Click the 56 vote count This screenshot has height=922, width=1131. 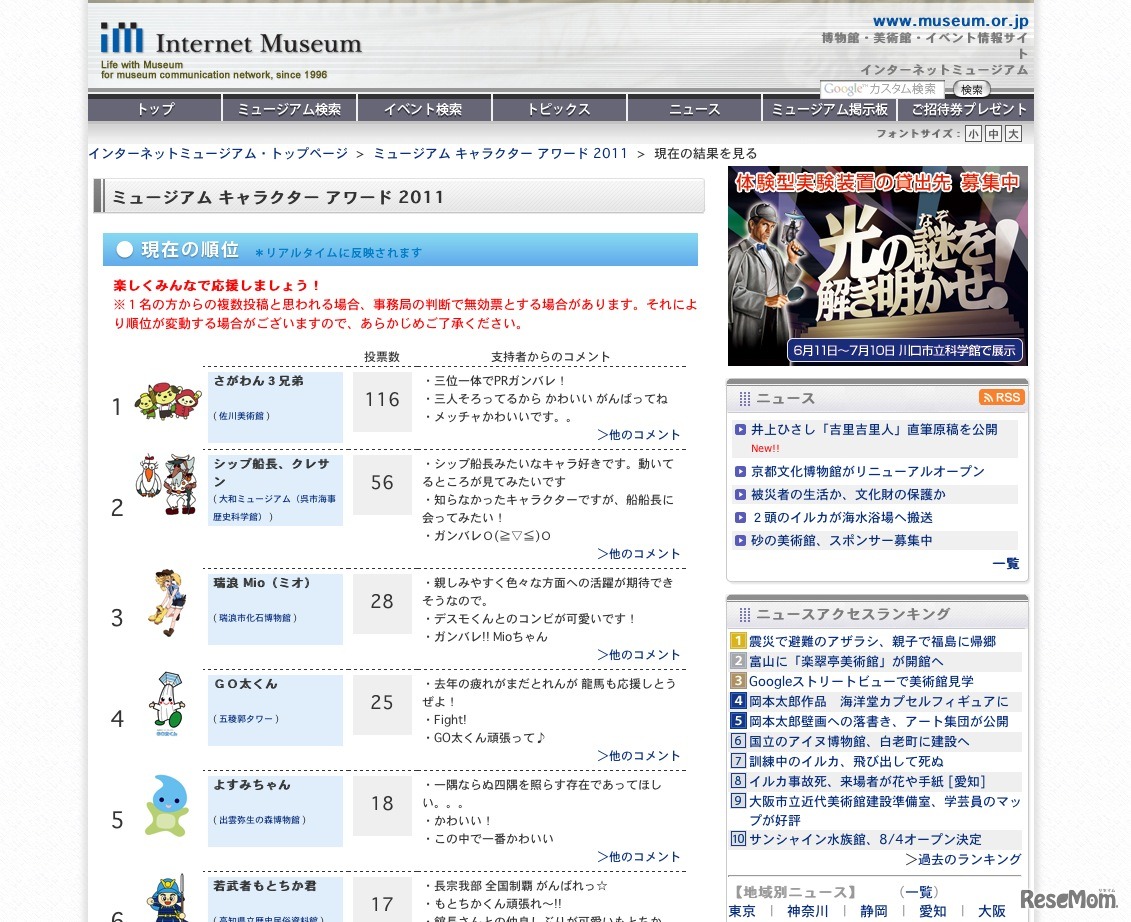(x=382, y=483)
